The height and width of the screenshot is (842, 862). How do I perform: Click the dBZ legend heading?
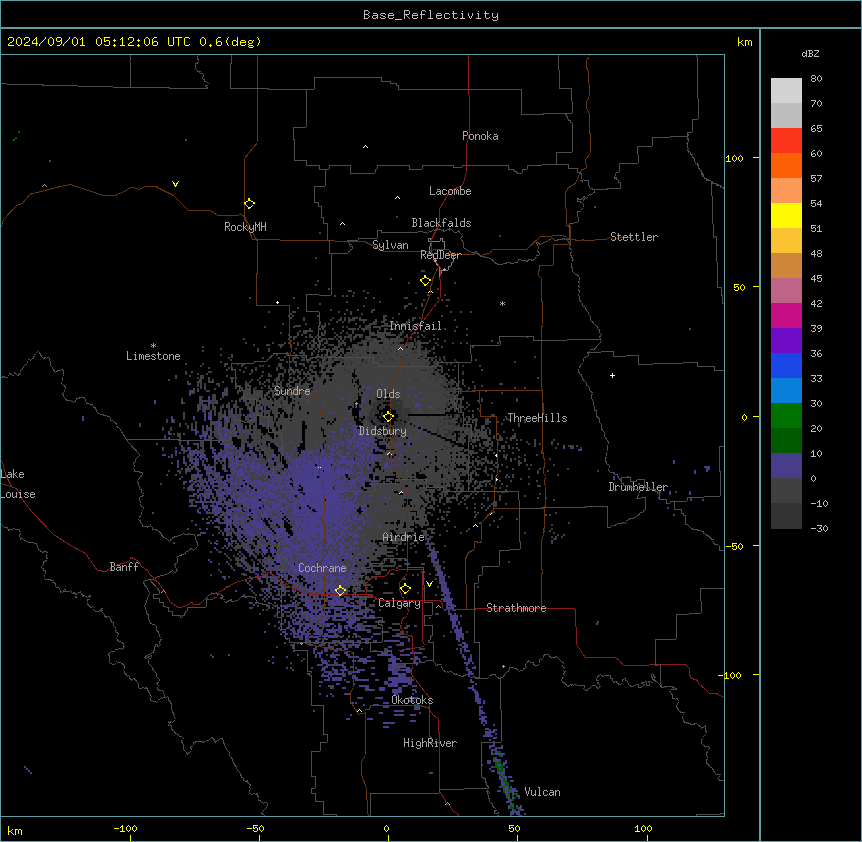(810, 53)
